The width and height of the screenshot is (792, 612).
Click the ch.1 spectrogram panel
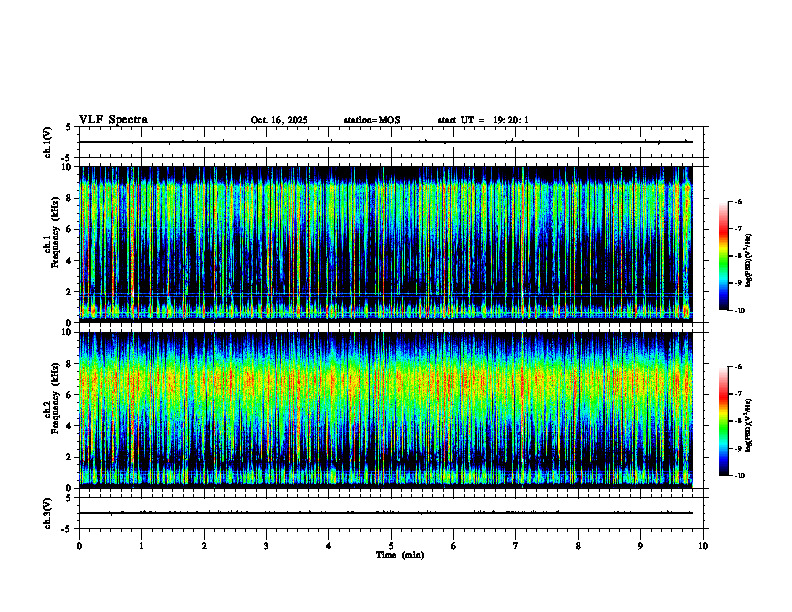(x=386, y=244)
